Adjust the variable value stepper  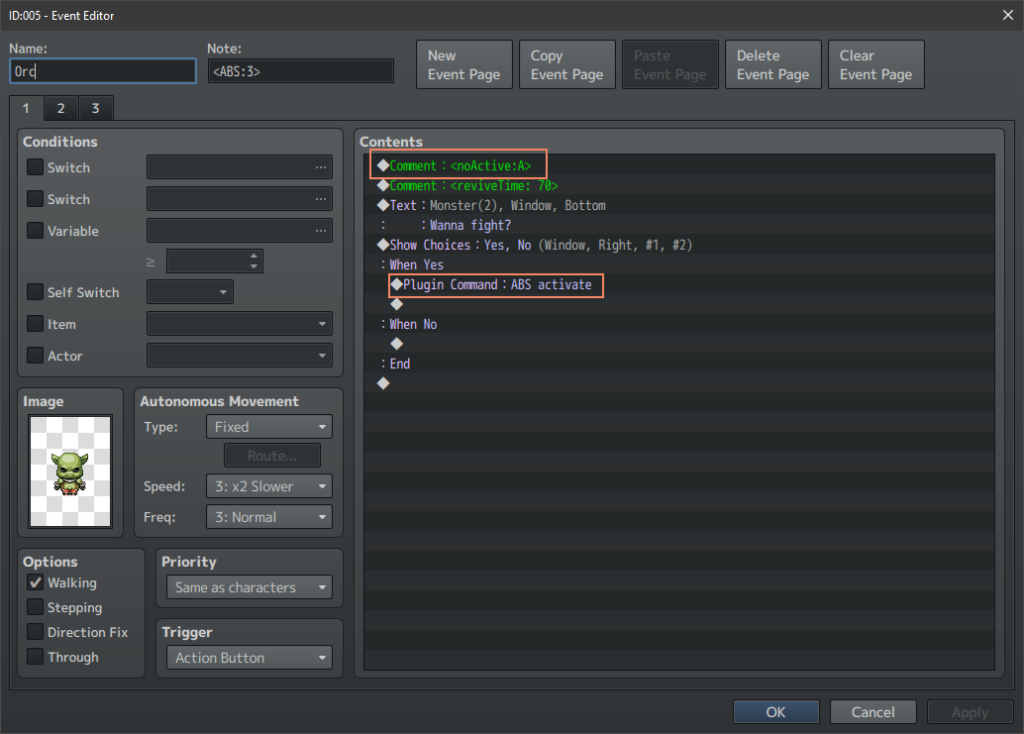253,261
